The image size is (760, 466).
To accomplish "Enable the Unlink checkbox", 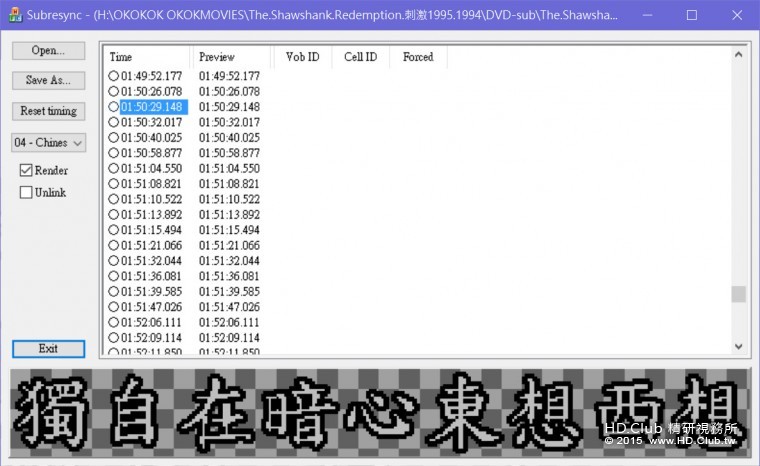I will click(x=26, y=192).
